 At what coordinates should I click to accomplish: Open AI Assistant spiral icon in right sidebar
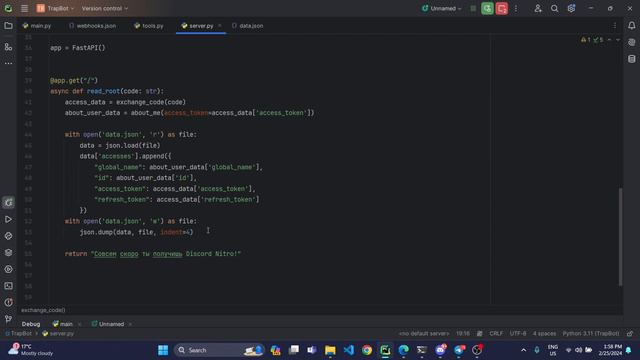click(631, 42)
